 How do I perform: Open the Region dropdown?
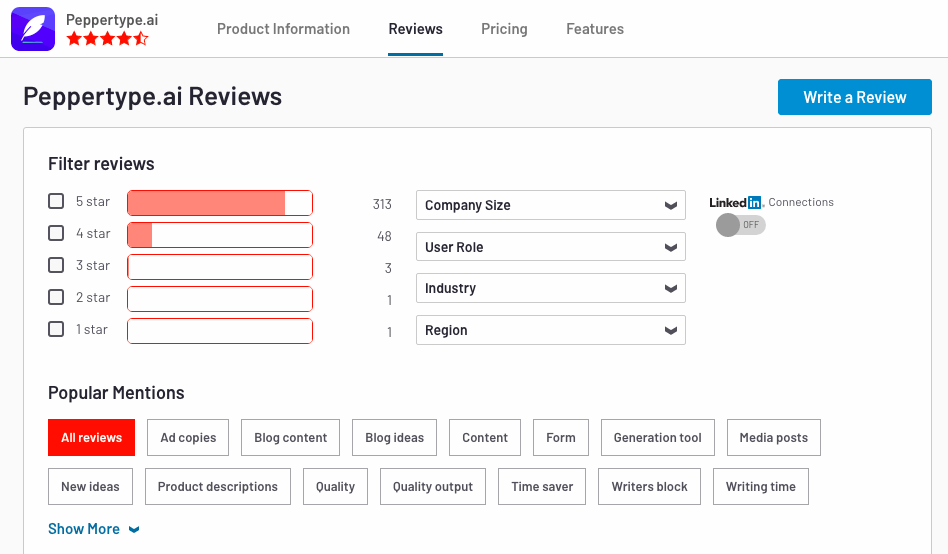[x=551, y=330]
